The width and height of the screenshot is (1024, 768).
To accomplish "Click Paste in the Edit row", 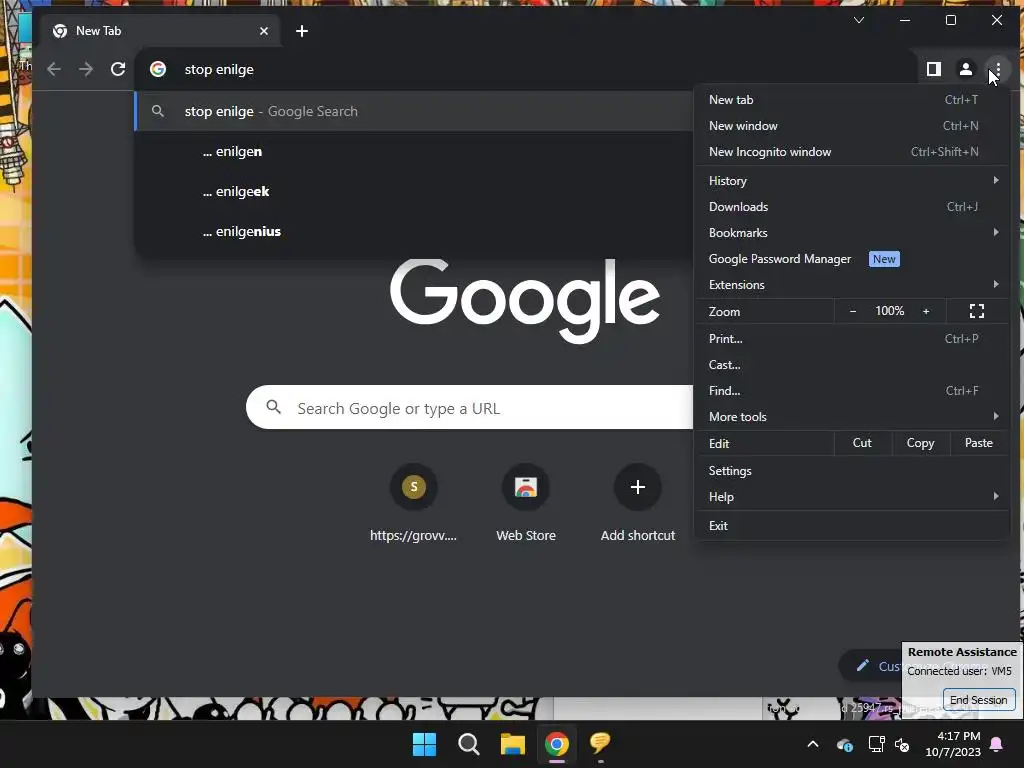I will tap(978, 443).
